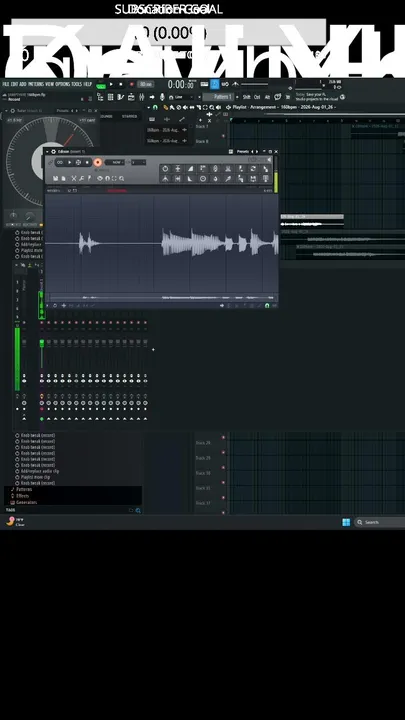
Task: Open the Channel rack view icon
Action: point(111,97)
